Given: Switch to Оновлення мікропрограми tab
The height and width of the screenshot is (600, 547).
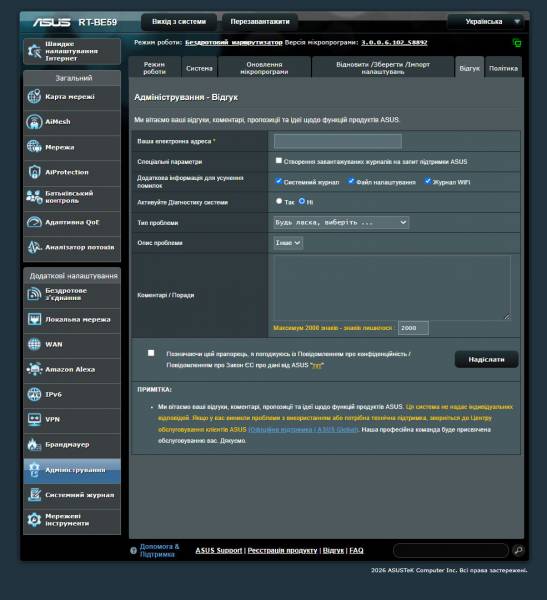Looking at the screenshot, I should point(264,68).
